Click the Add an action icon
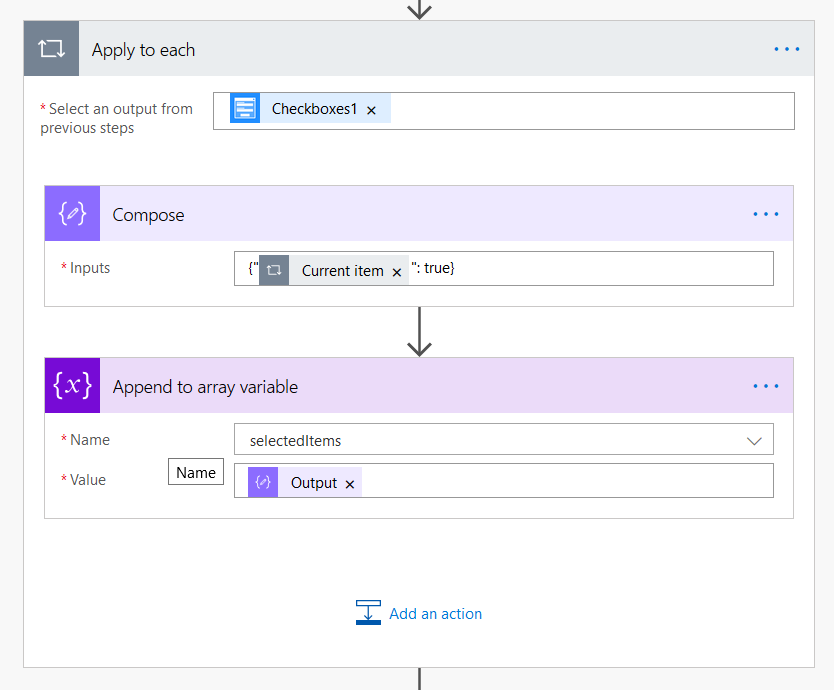 (x=367, y=613)
